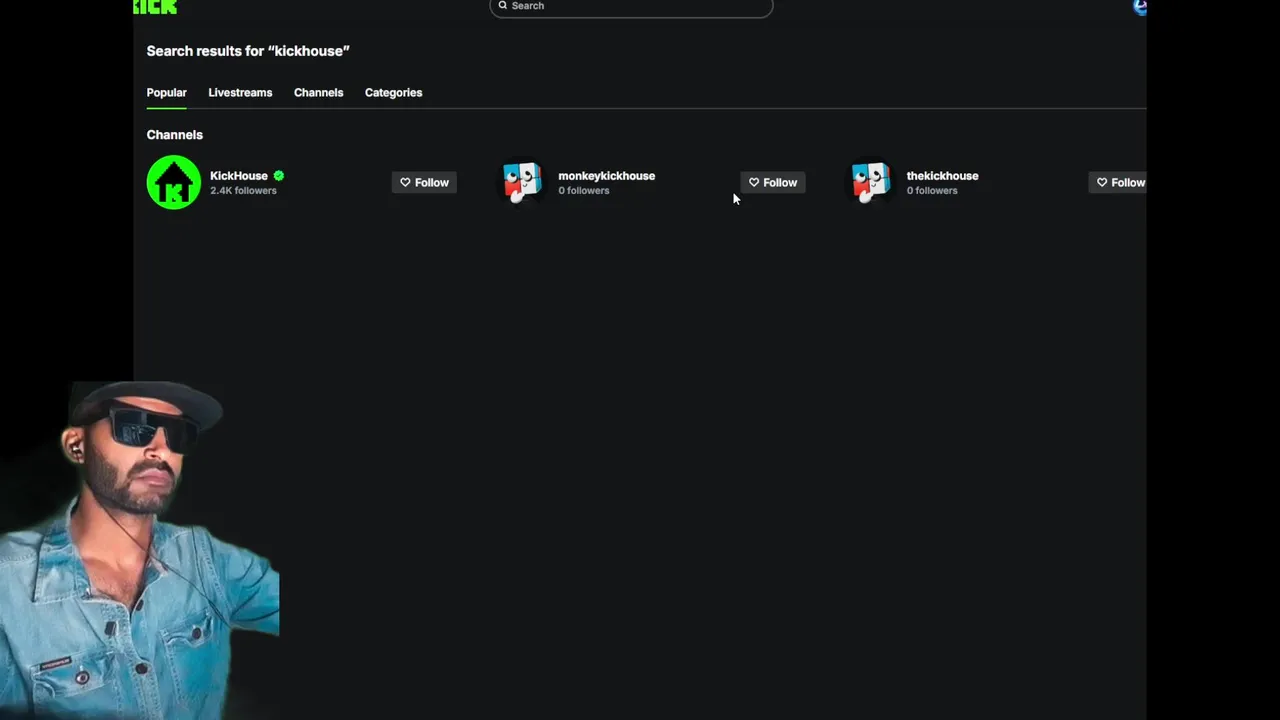The image size is (1280, 720).
Task: Open the KickHouse green house avatar
Action: point(174,182)
